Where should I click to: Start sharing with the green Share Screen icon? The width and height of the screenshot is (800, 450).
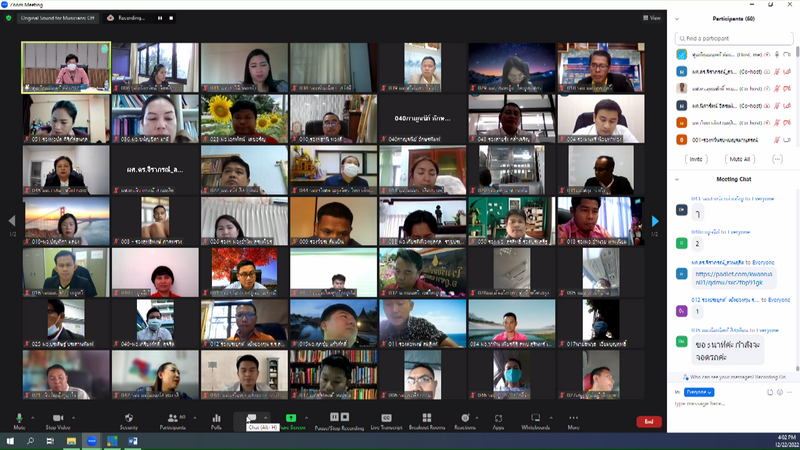[291, 418]
